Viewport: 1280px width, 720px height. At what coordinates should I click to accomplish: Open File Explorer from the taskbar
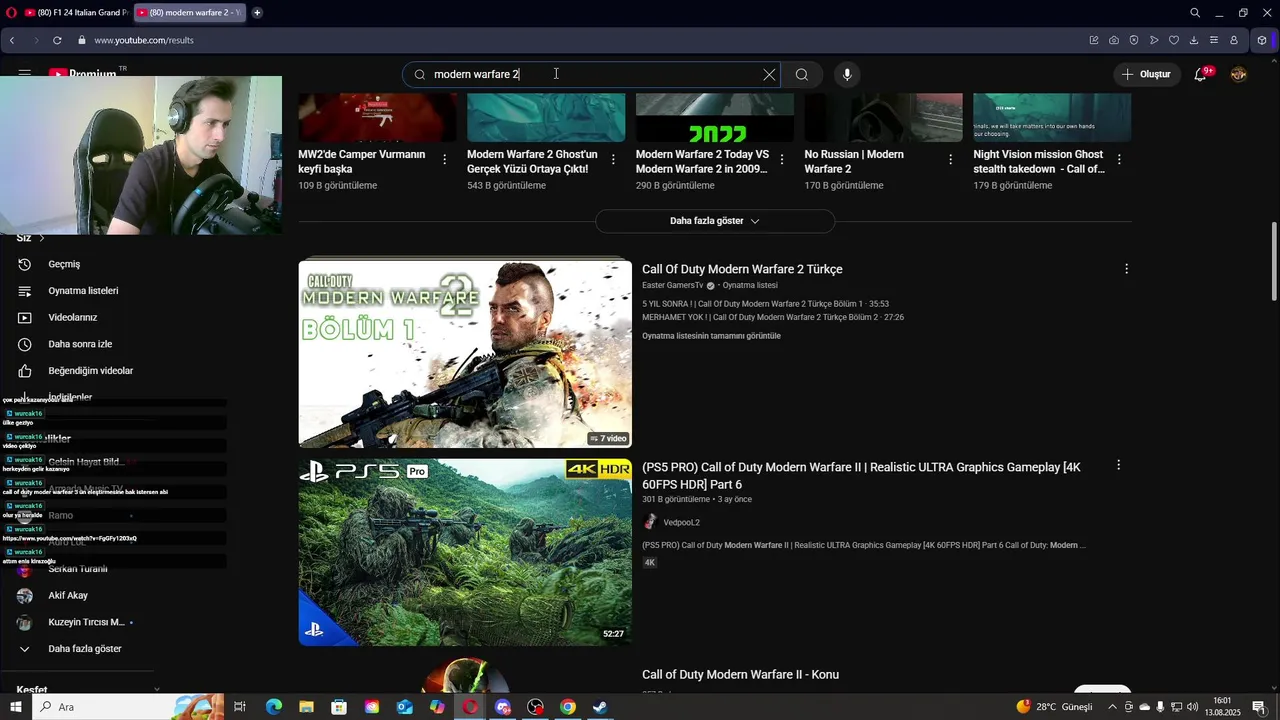(x=306, y=707)
